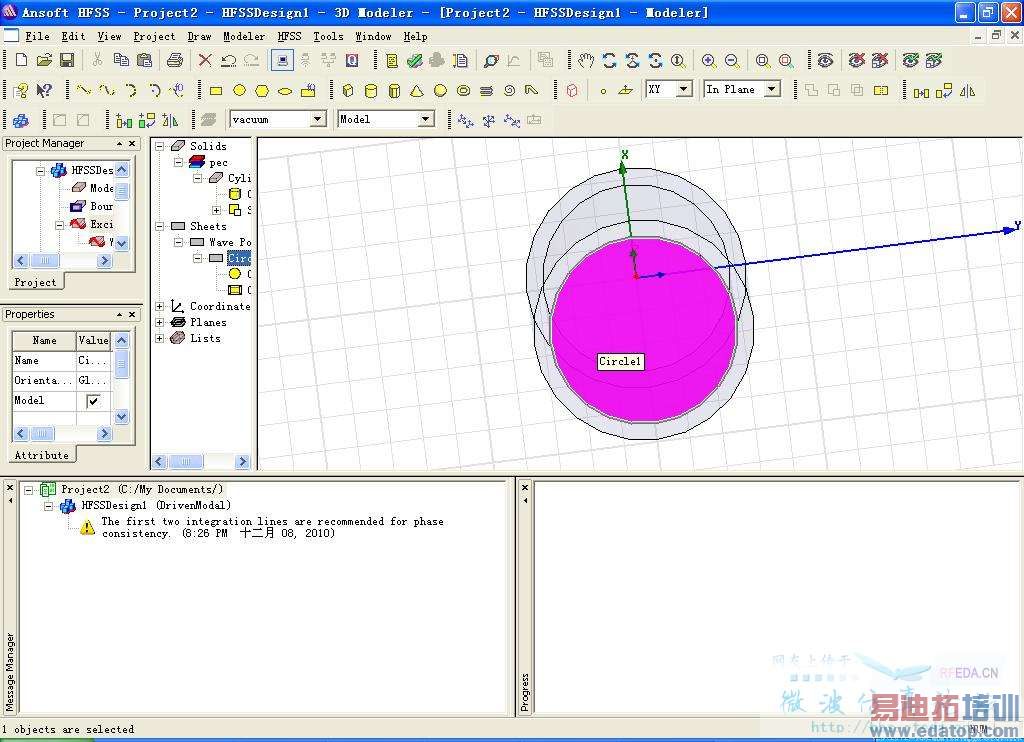Close the Project Manager panel
Image resolution: width=1024 pixels, height=742 pixels.
[x=132, y=144]
